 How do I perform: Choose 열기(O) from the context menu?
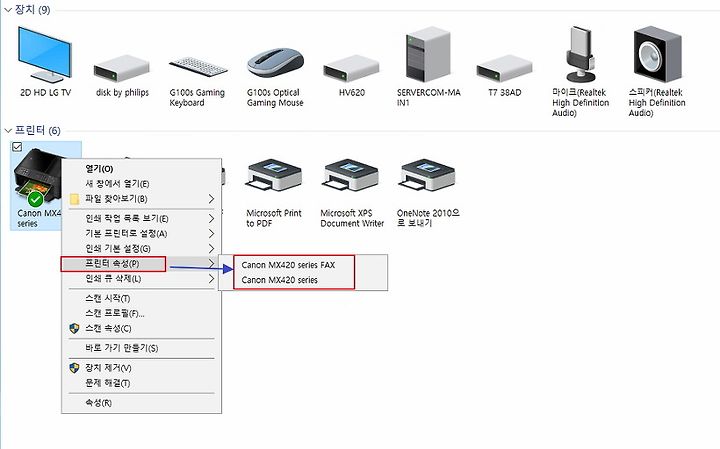[141, 168]
